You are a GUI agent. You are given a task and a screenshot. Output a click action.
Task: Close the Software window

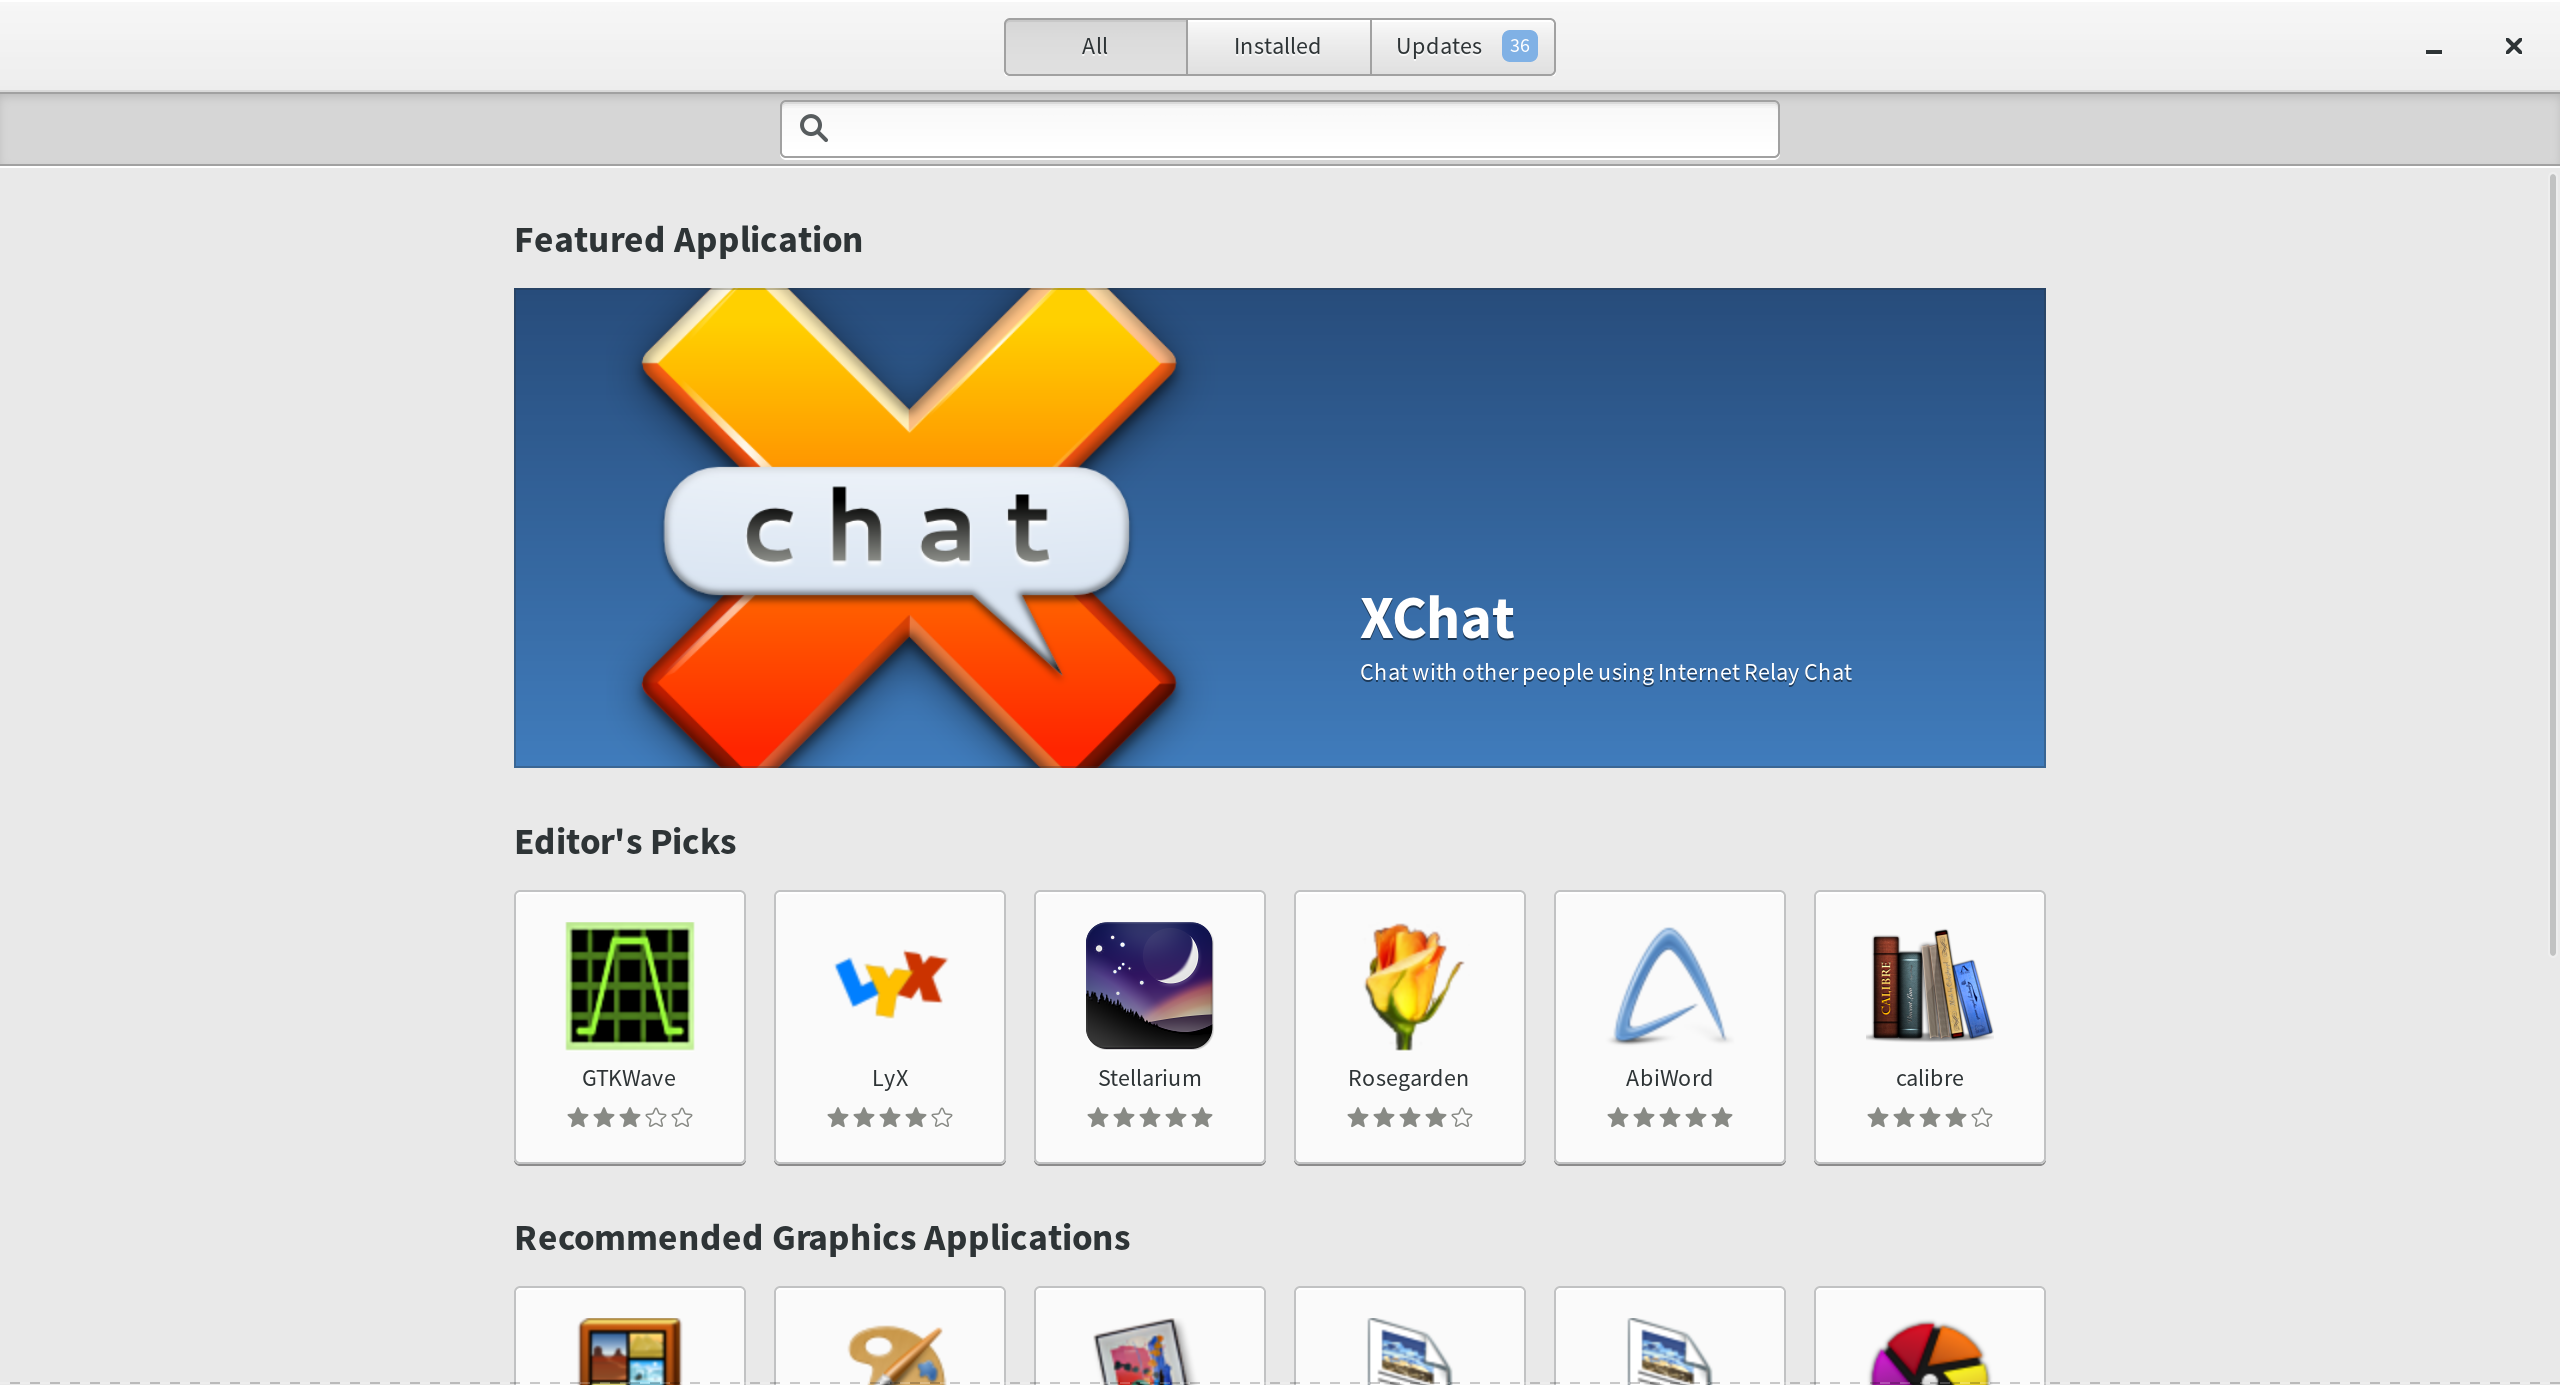(x=2514, y=46)
